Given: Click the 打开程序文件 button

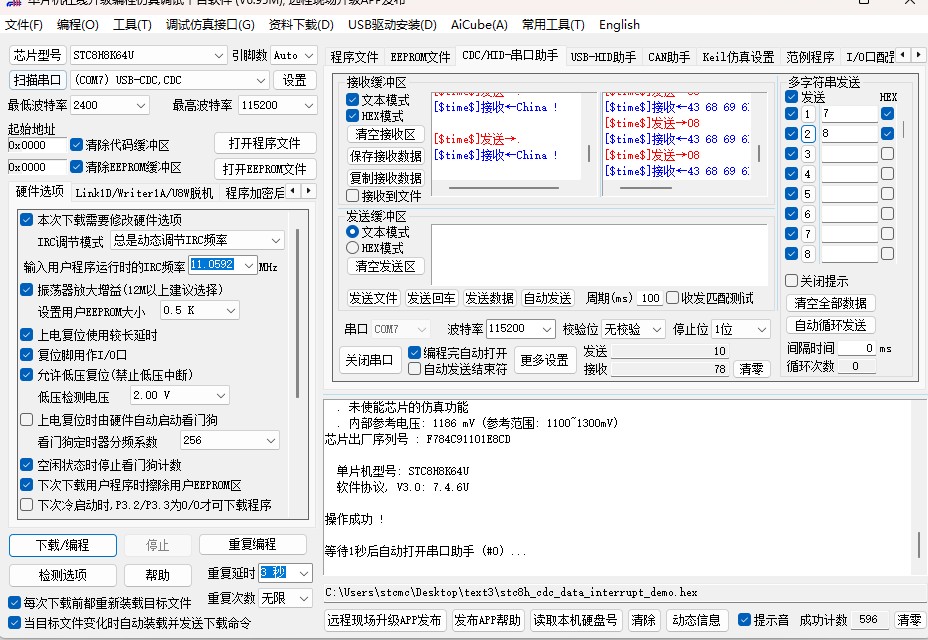Looking at the screenshot, I should click(x=265, y=143).
